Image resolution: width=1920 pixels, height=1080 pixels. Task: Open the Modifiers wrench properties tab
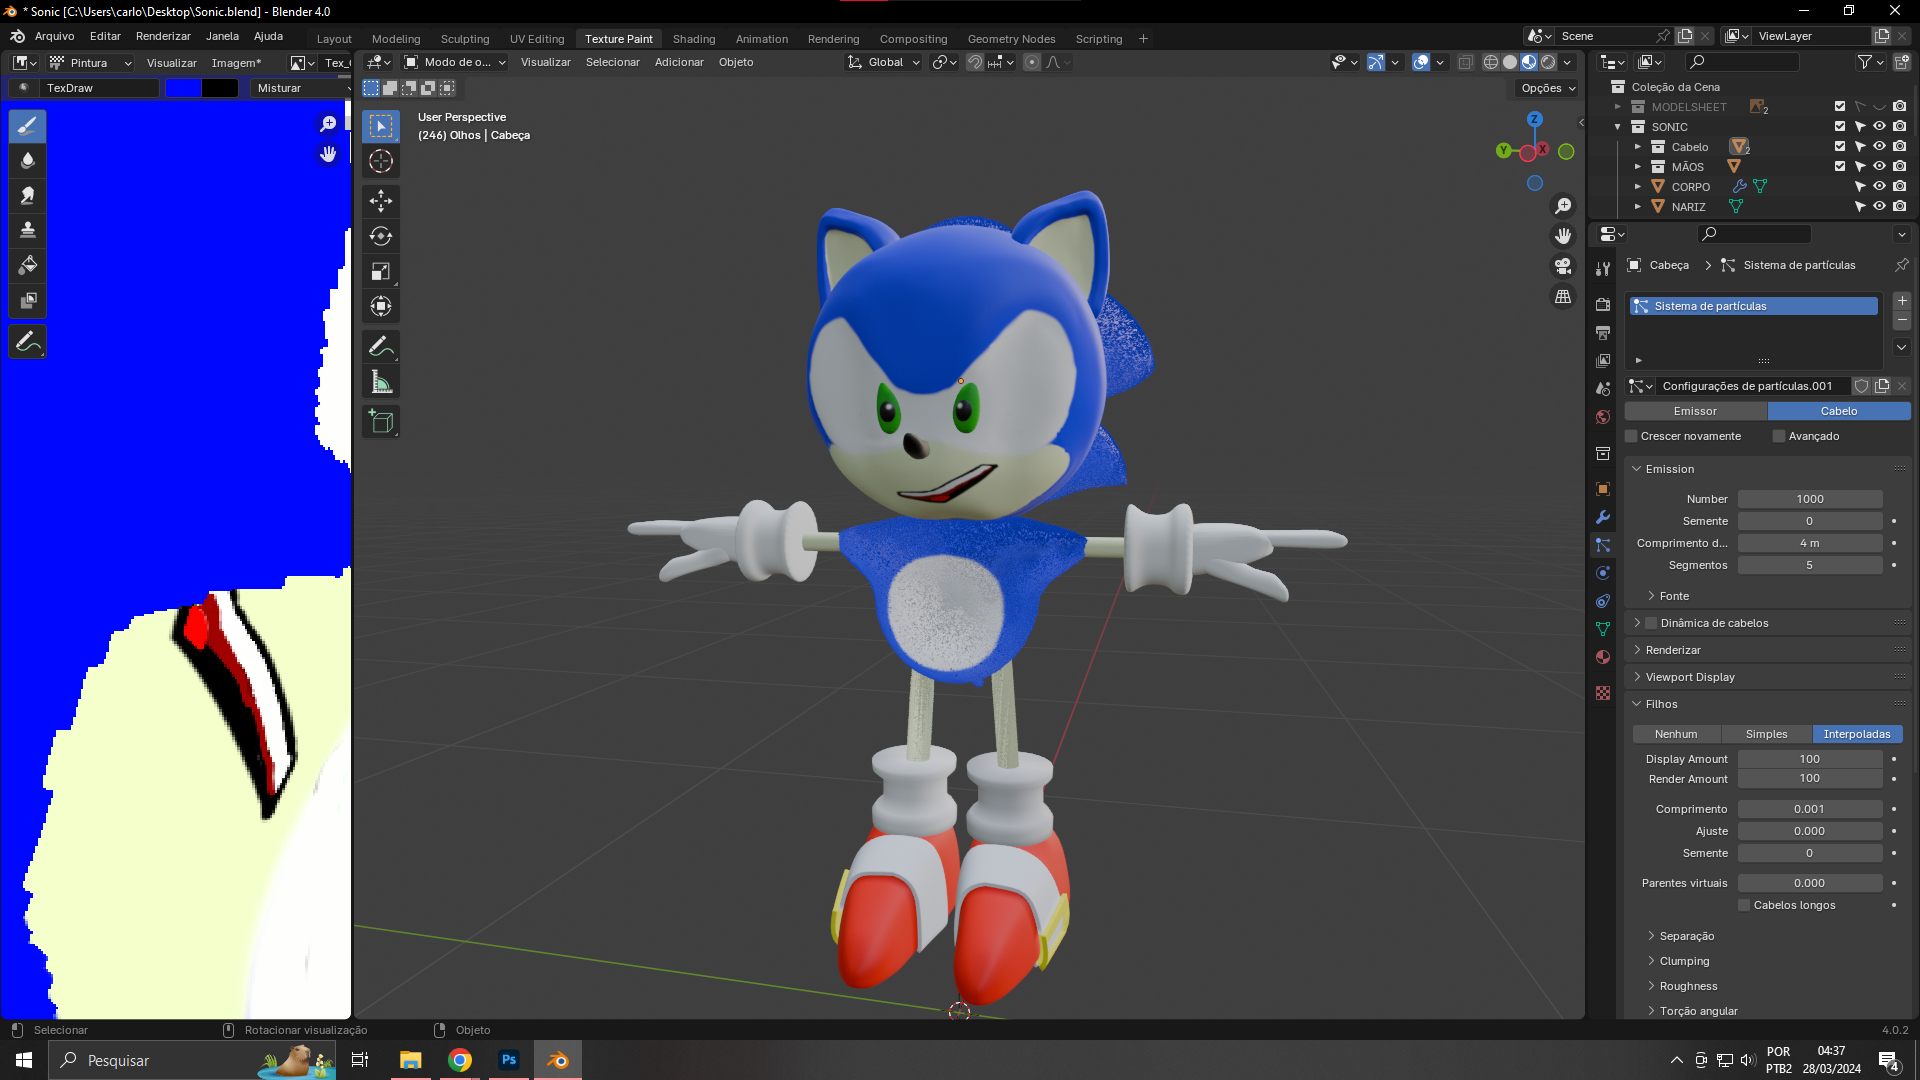[1603, 517]
